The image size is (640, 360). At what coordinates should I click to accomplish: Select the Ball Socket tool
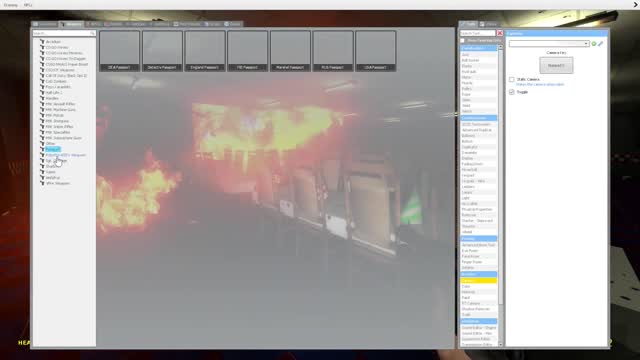coord(479,60)
